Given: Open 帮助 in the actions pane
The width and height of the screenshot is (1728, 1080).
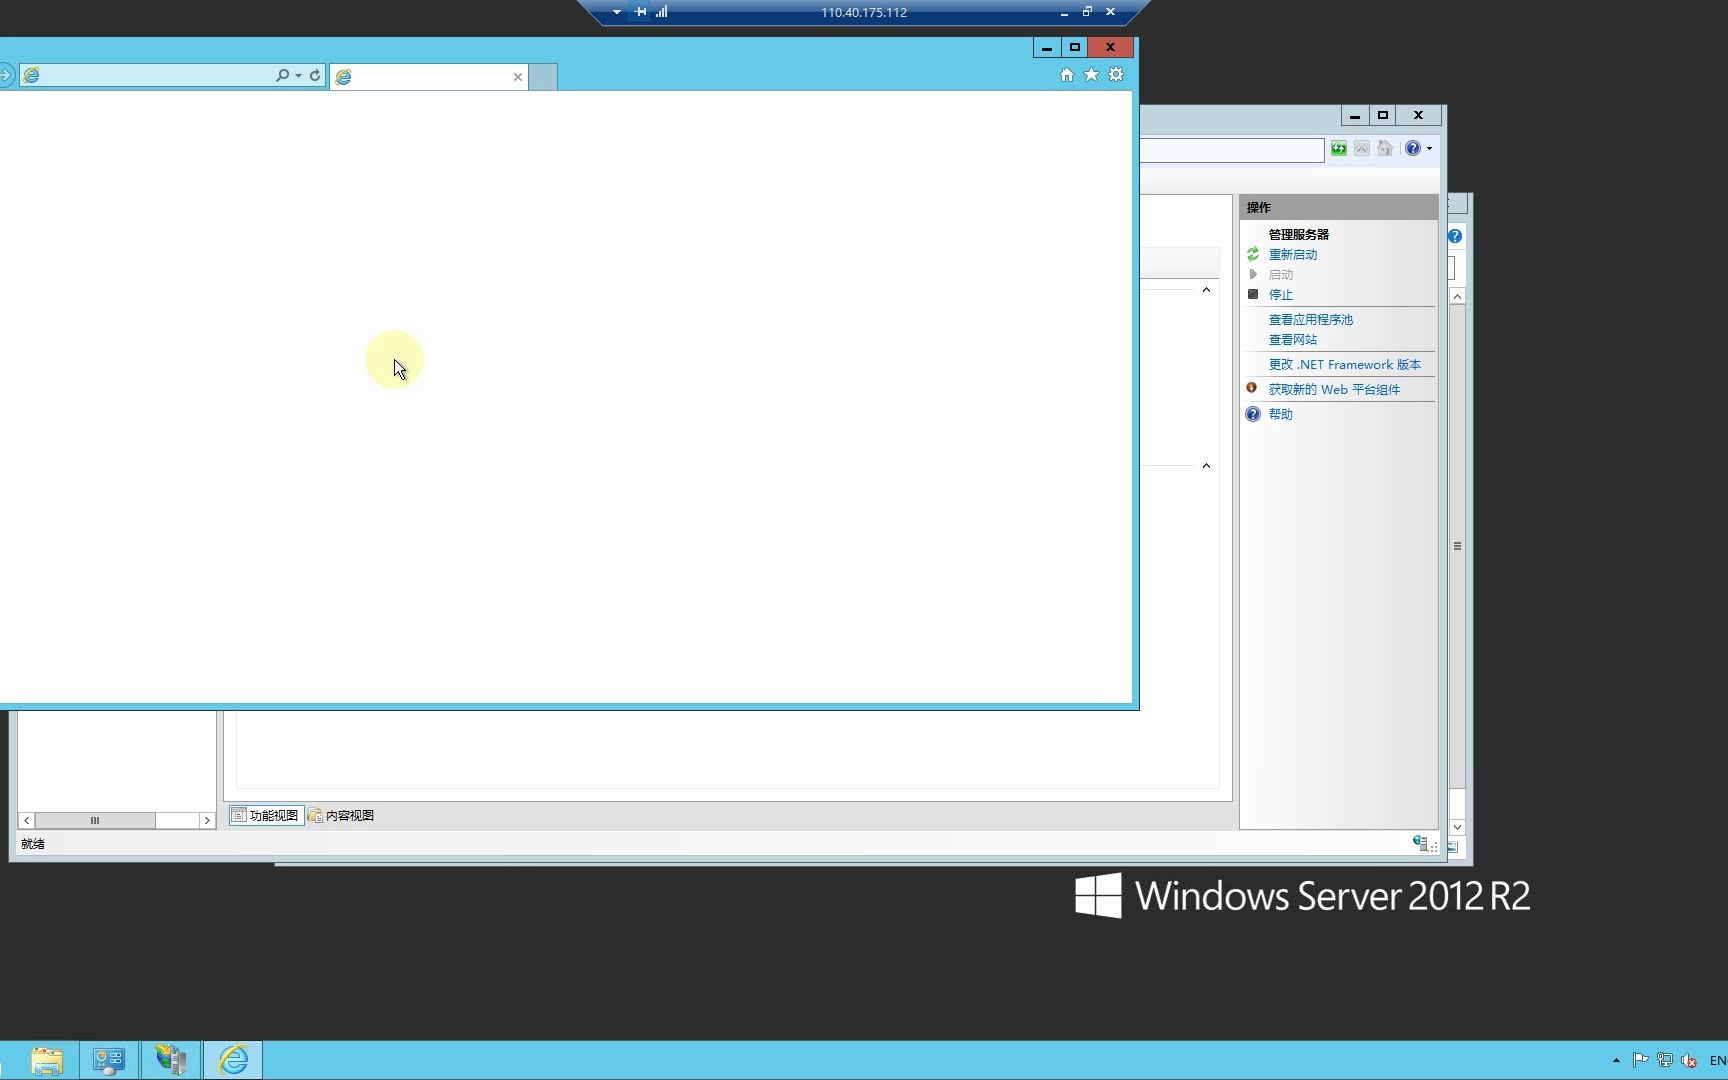Looking at the screenshot, I should pyautogui.click(x=1281, y=414).
